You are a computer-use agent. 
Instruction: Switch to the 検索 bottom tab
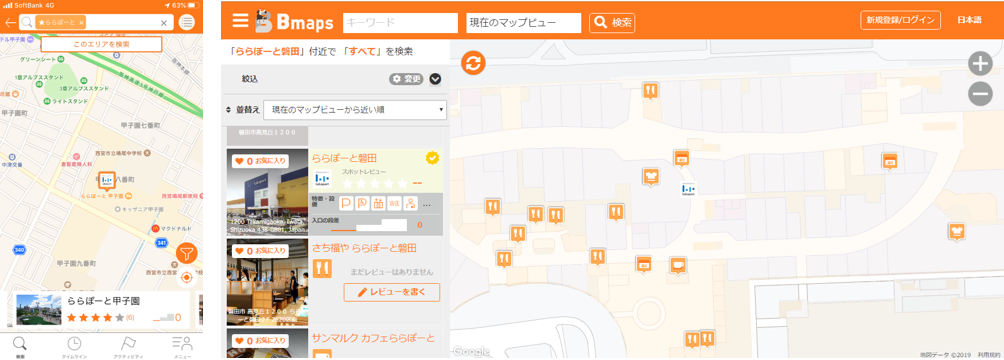pyautogui.click(x=20, y=347)
